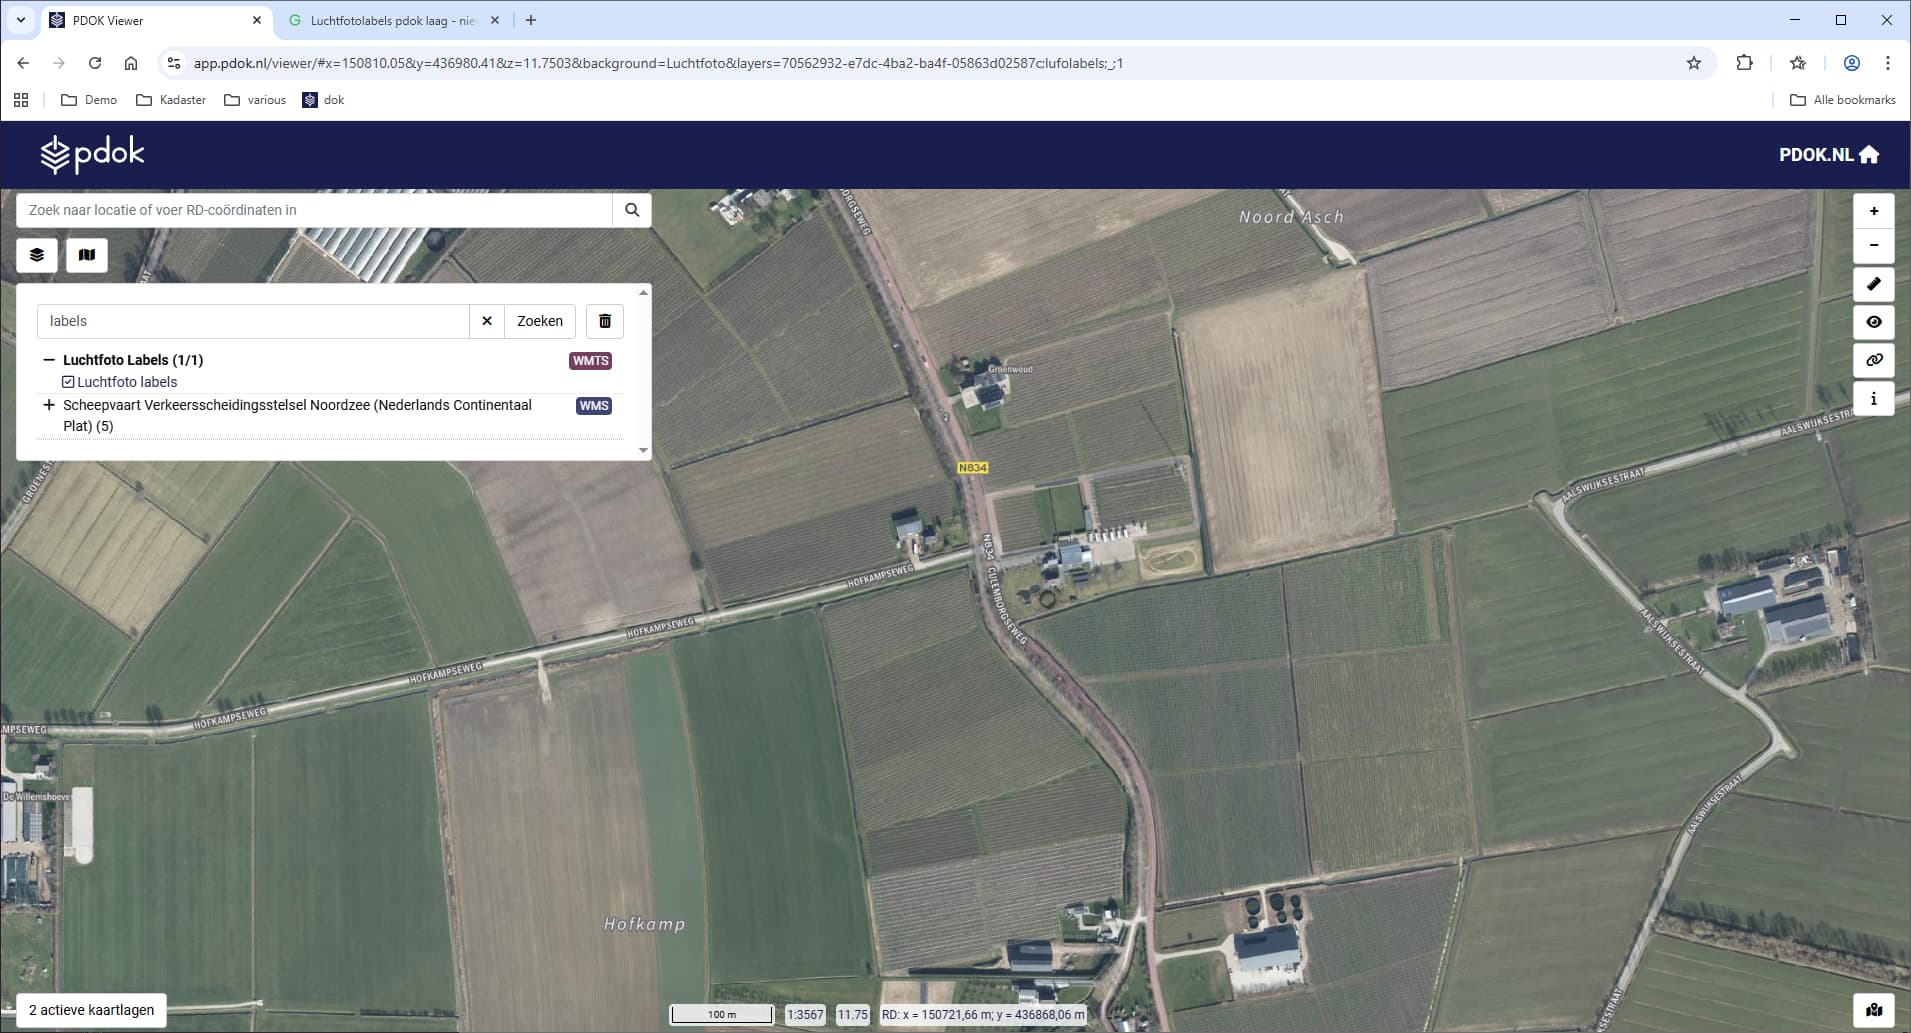Click the location search input field
This screenshot has width=1911, height=1033.
pos(314,210)
